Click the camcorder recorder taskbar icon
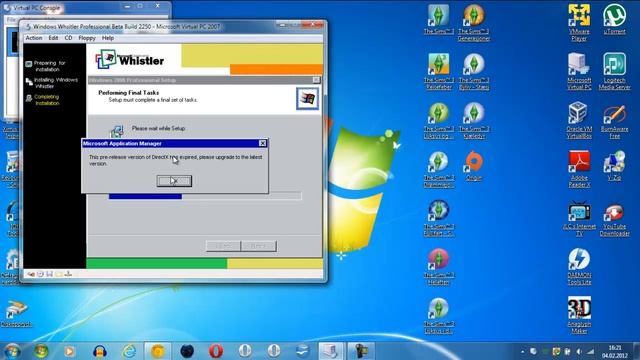Screen dimensions: 640x360 (x=361, y=351)
